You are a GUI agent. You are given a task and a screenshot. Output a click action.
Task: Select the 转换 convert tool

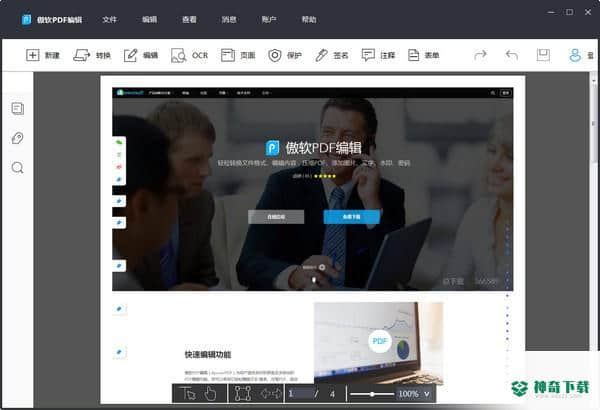tap(92, 56)
